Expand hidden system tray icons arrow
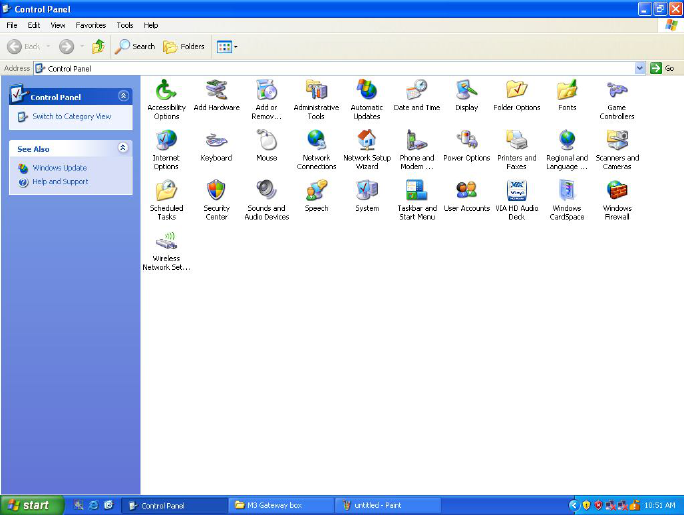The width and height of the screenshot is (684, 515). coord(574,505)
